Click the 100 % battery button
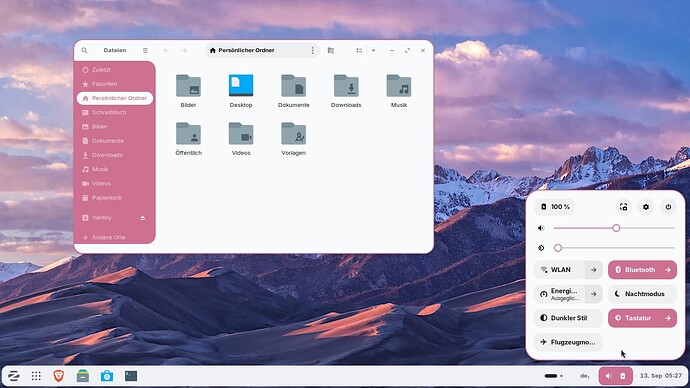Screen dimensions: 690x388 (554, 207)
